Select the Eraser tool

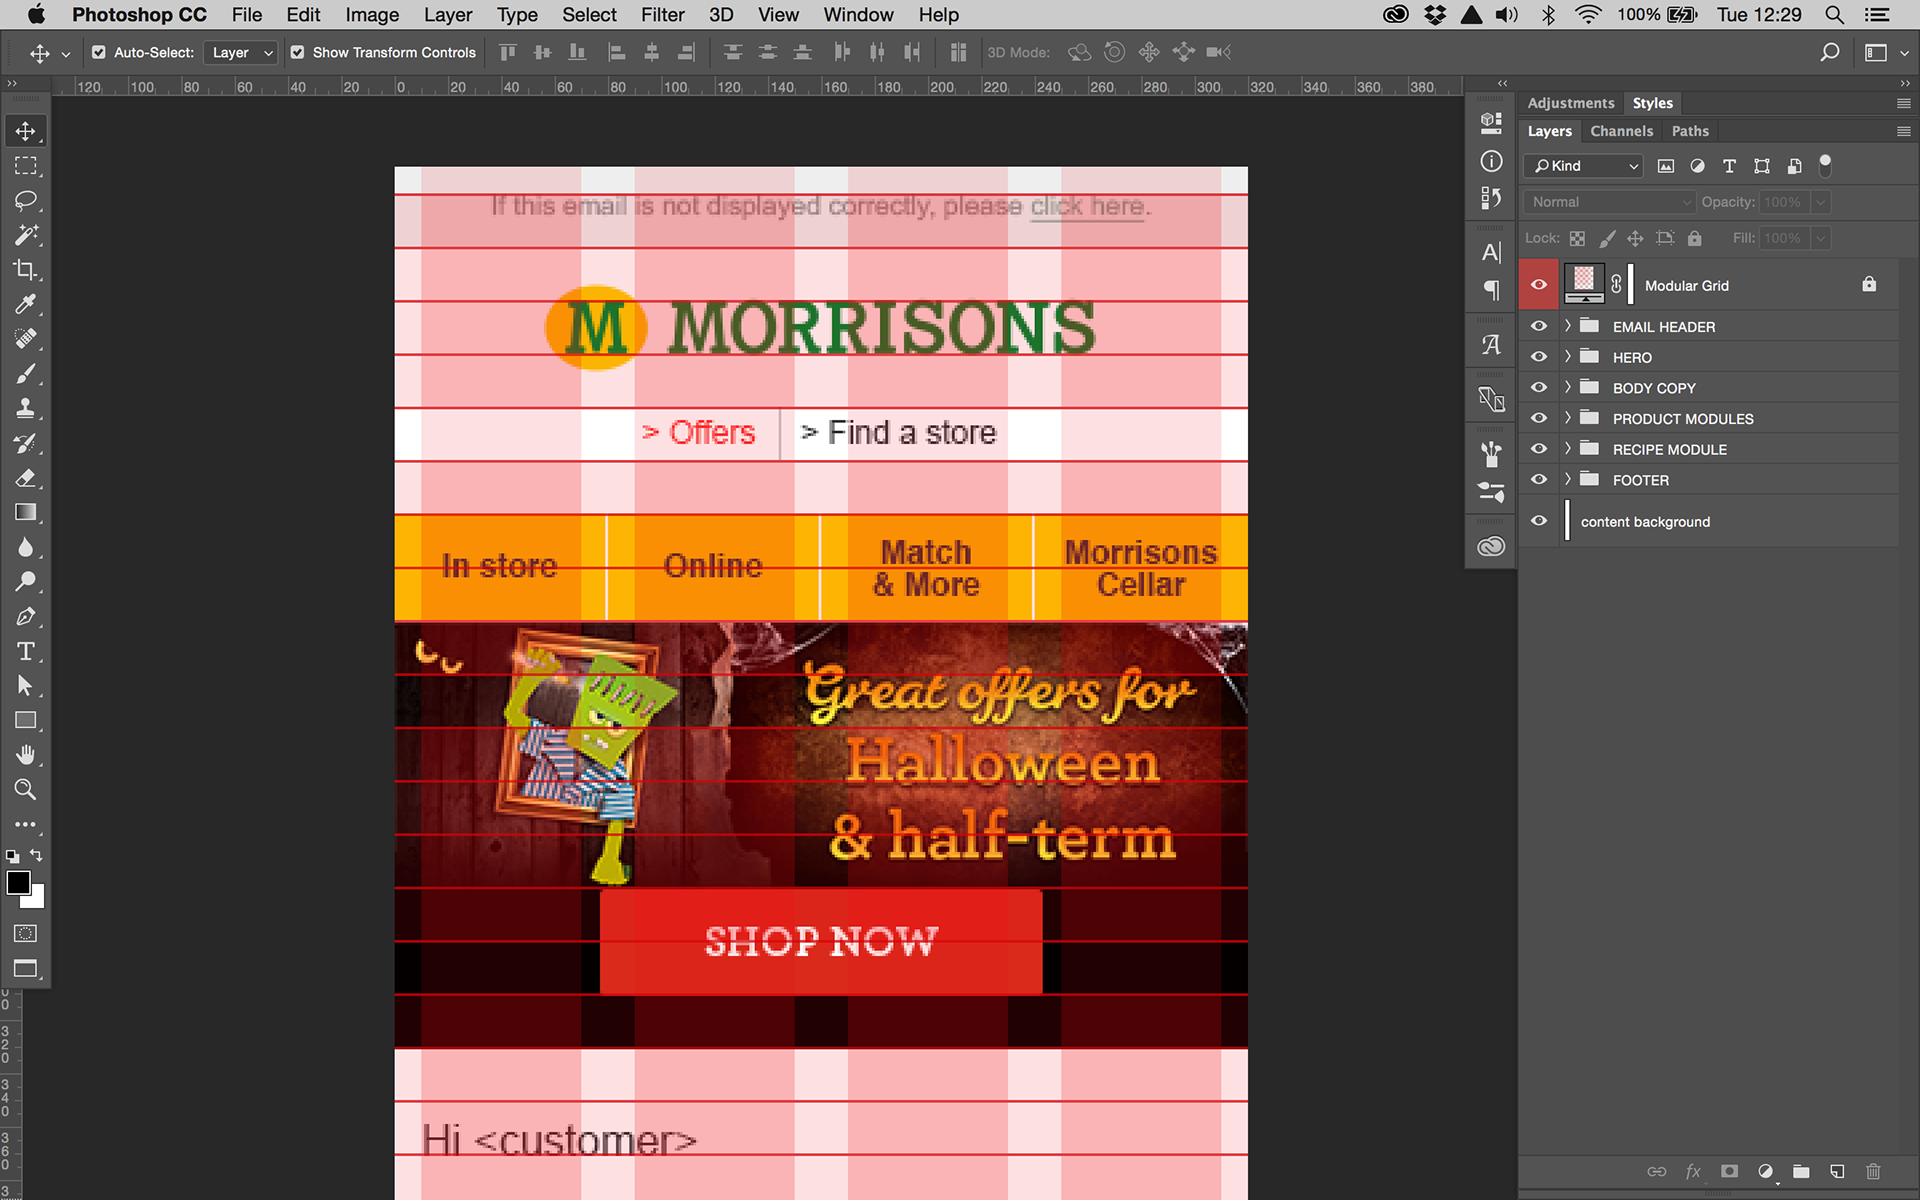click(26, 478)
